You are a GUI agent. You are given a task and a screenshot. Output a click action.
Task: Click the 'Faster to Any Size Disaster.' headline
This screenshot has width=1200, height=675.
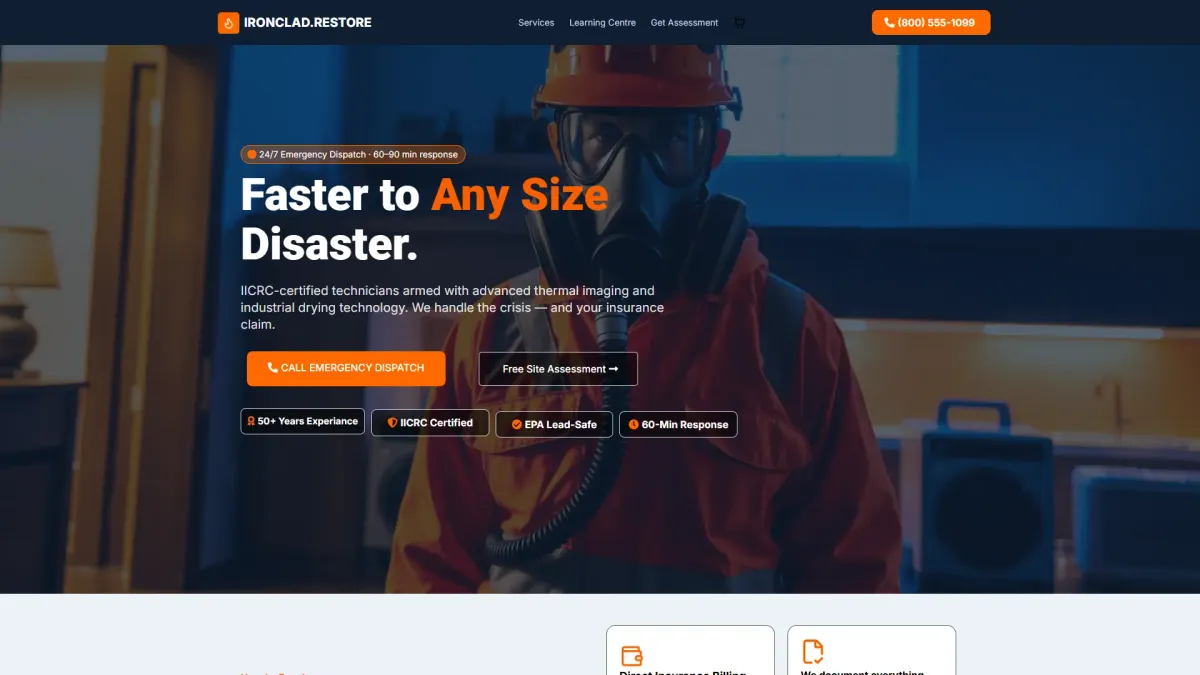pyautogui.click(x=425, y=219)
